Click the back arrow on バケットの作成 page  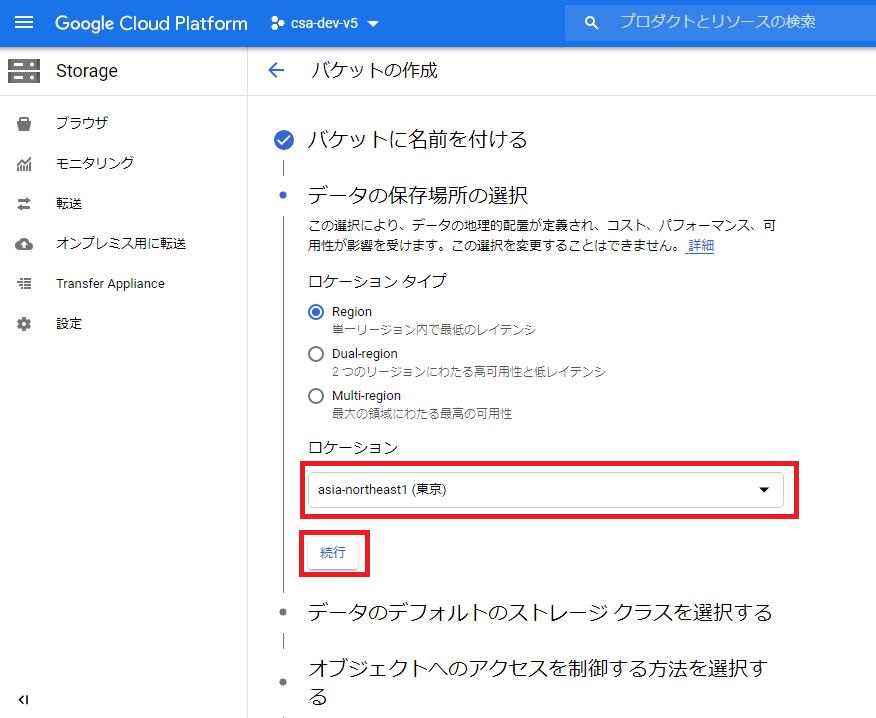pyautogui.click(x=277, y=70)
